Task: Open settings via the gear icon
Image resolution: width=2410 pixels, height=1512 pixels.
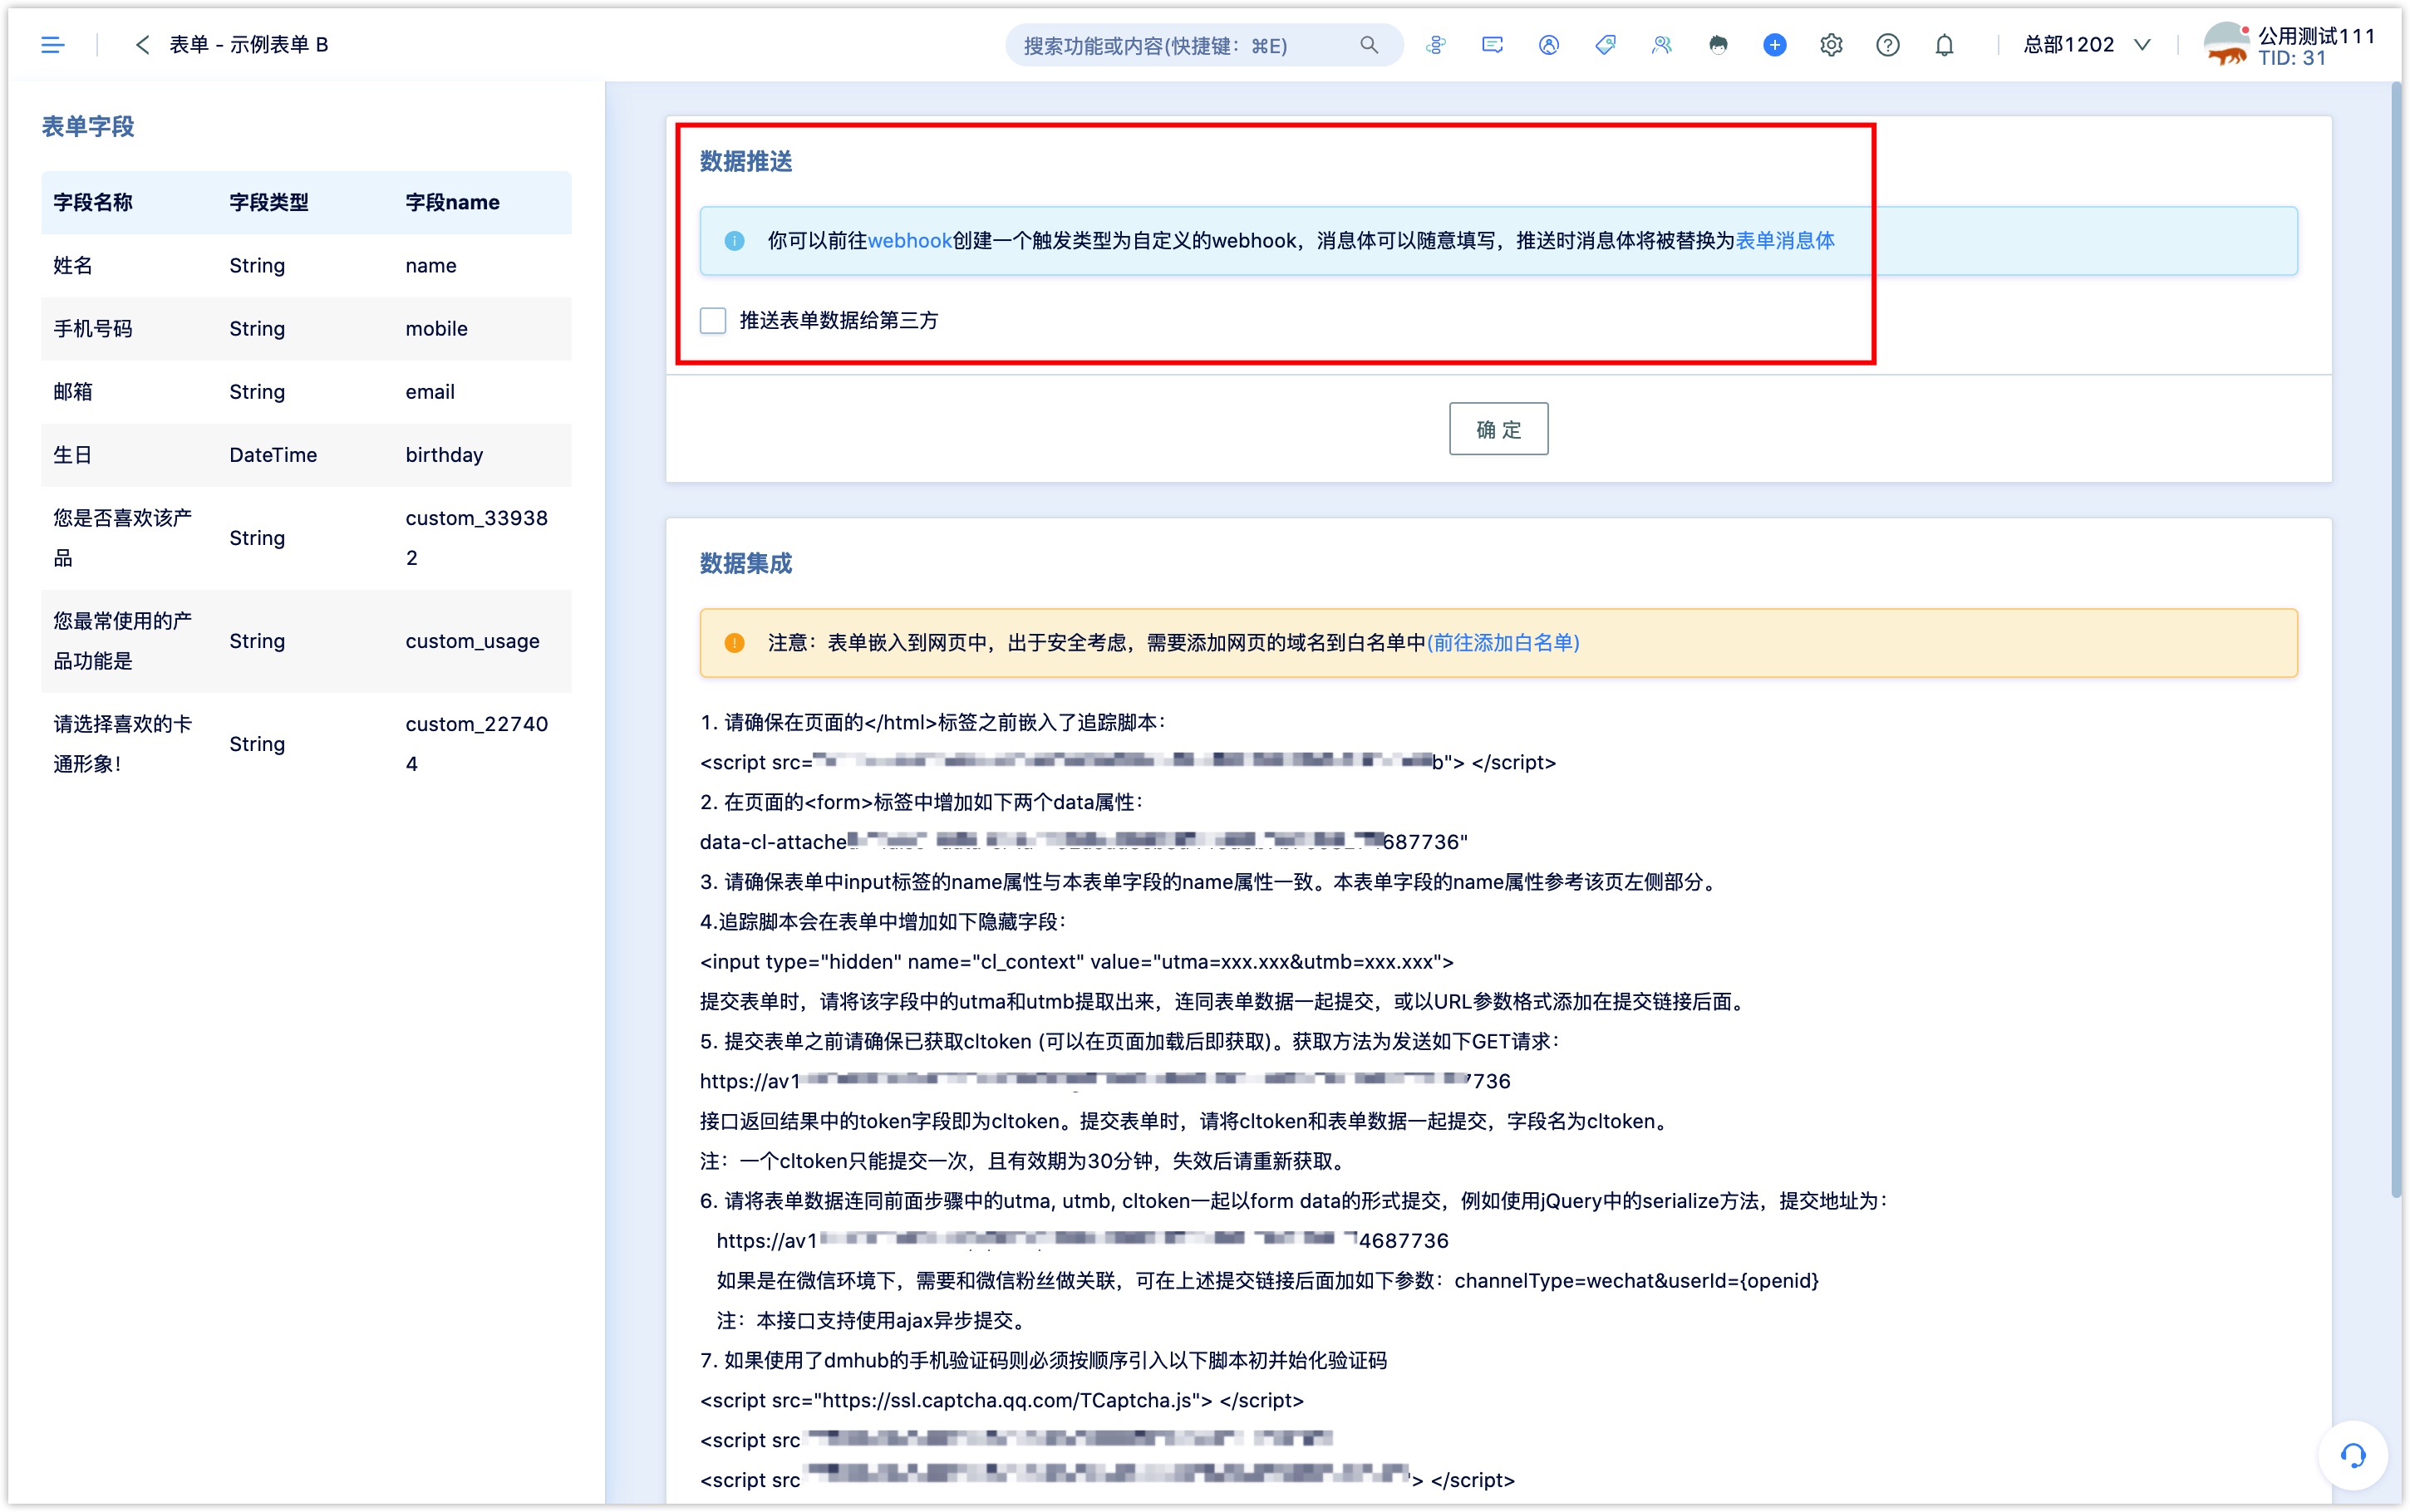Action: [1831, 45]
